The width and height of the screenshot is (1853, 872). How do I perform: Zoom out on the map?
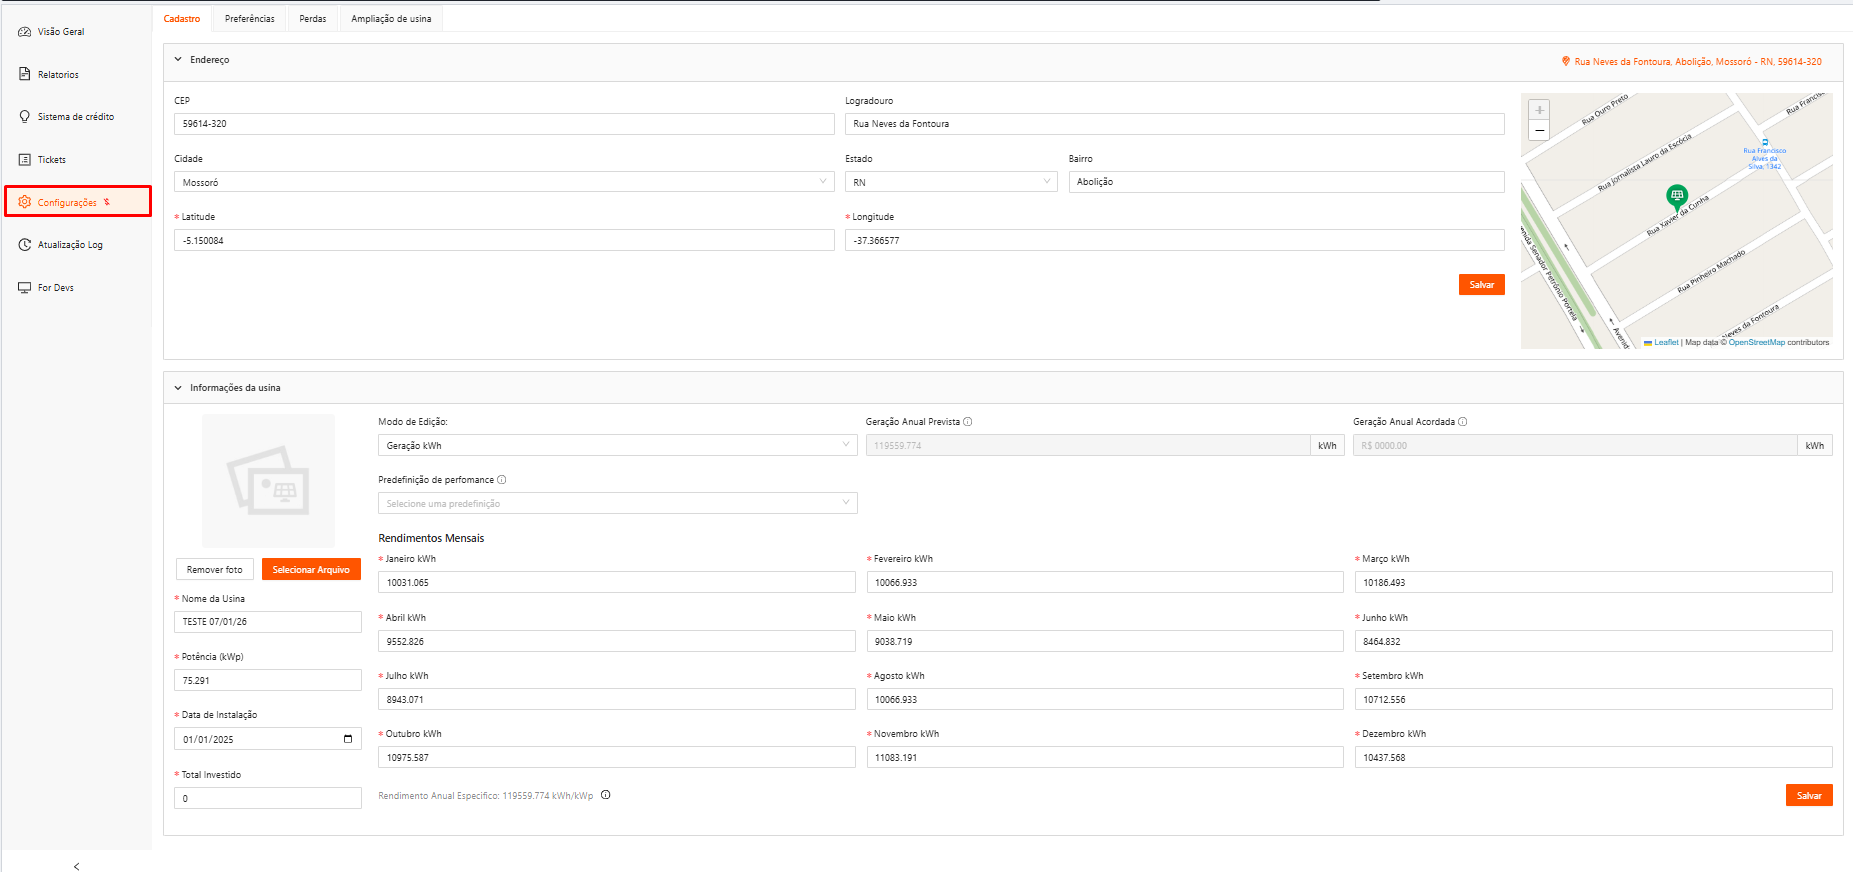click(1540, 130)
